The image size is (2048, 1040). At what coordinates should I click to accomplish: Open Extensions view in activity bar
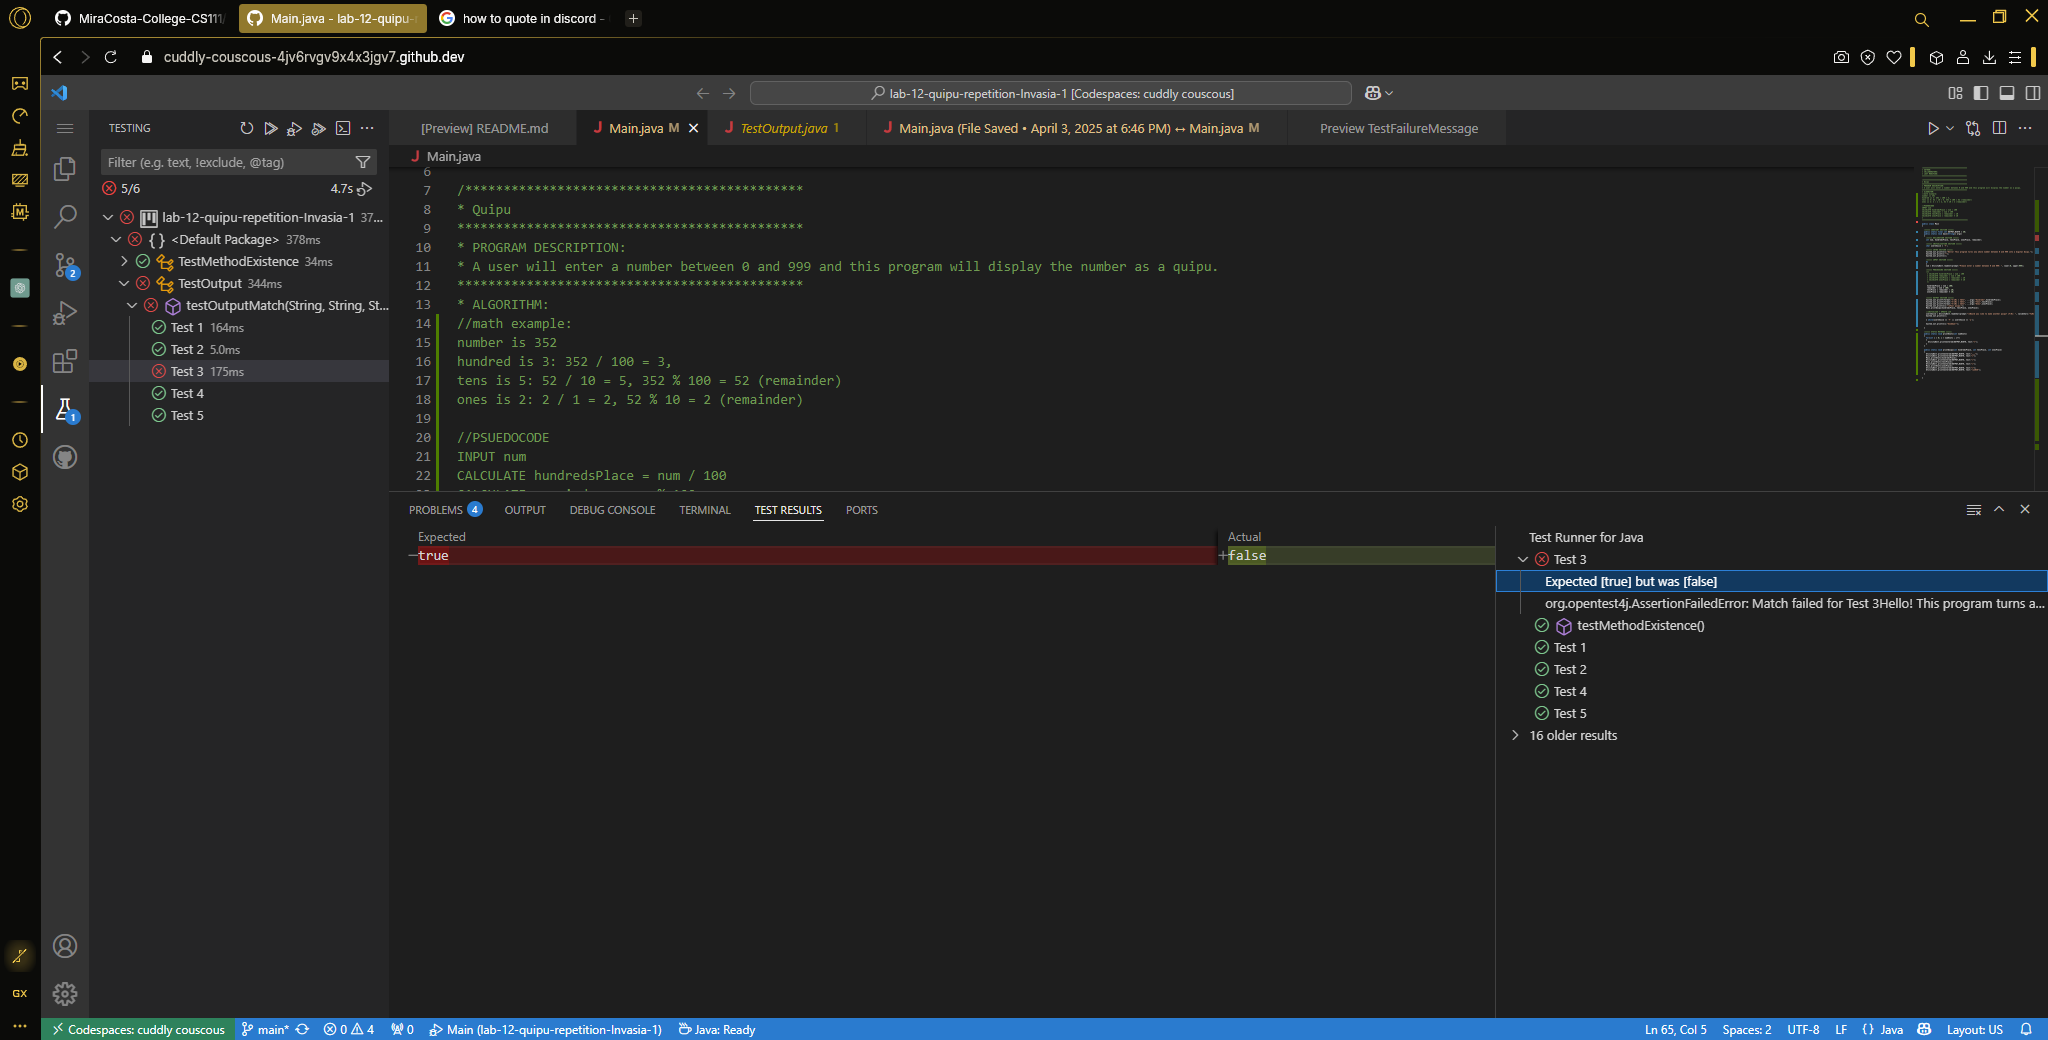tap(65, 361)
